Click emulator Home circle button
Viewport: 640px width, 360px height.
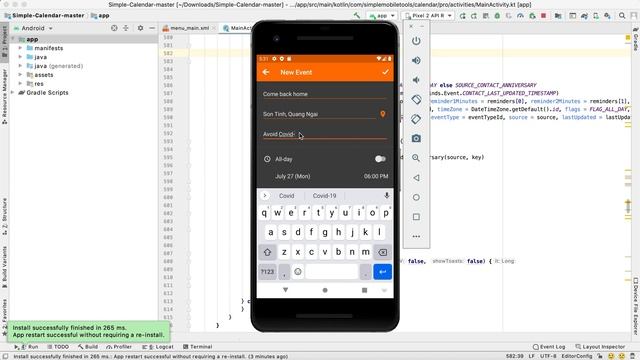(x=416, y=197)
